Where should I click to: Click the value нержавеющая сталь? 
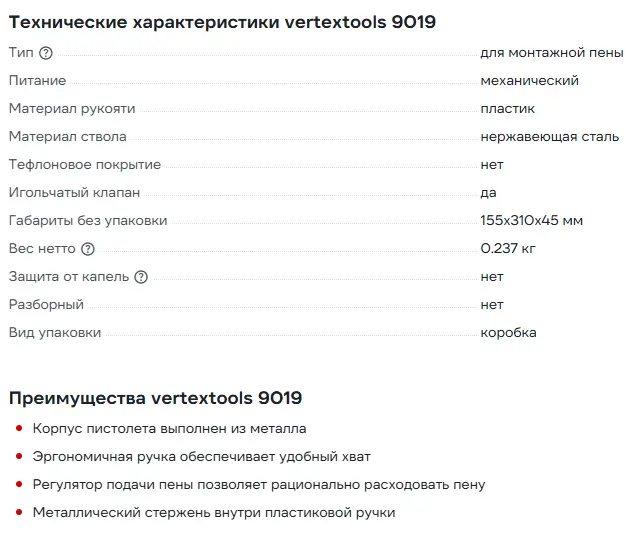click(x=549, y=137)
